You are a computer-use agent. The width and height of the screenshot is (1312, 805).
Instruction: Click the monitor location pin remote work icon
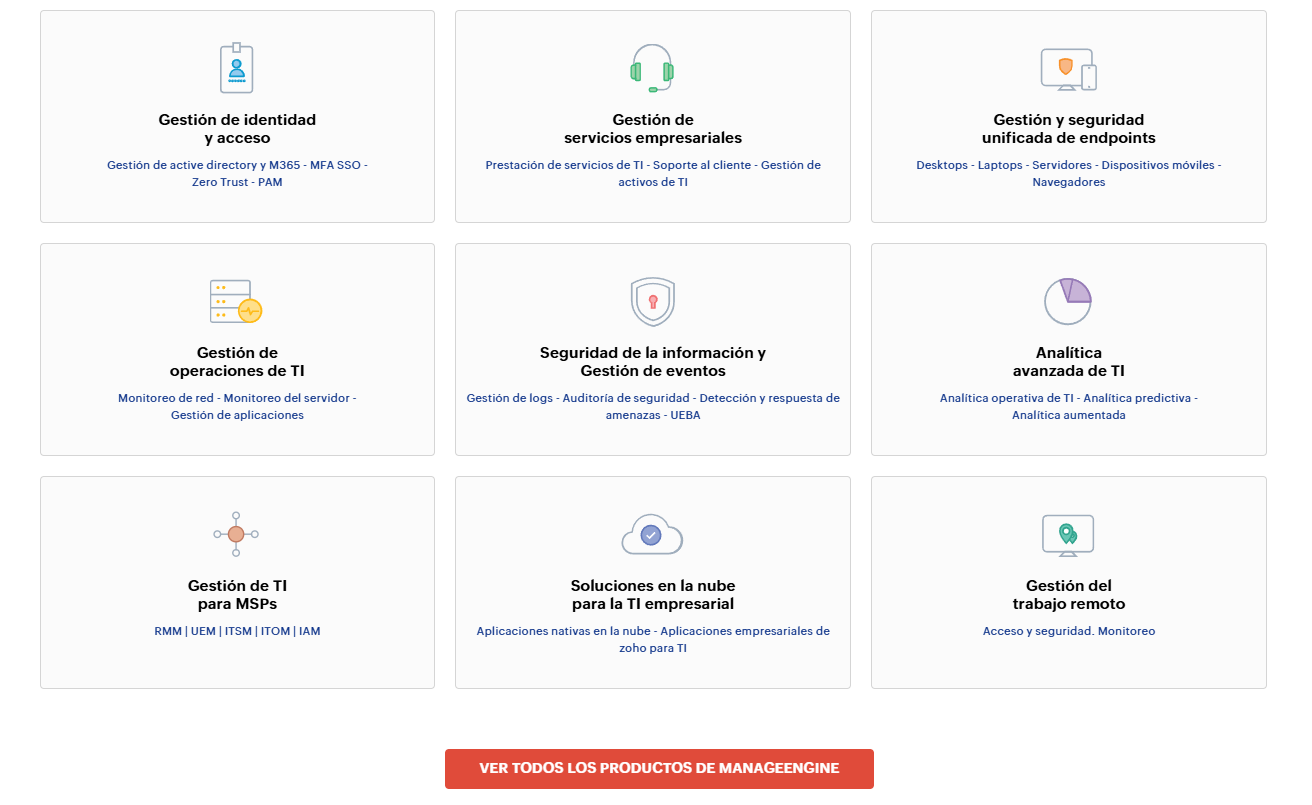(1068, 535)
